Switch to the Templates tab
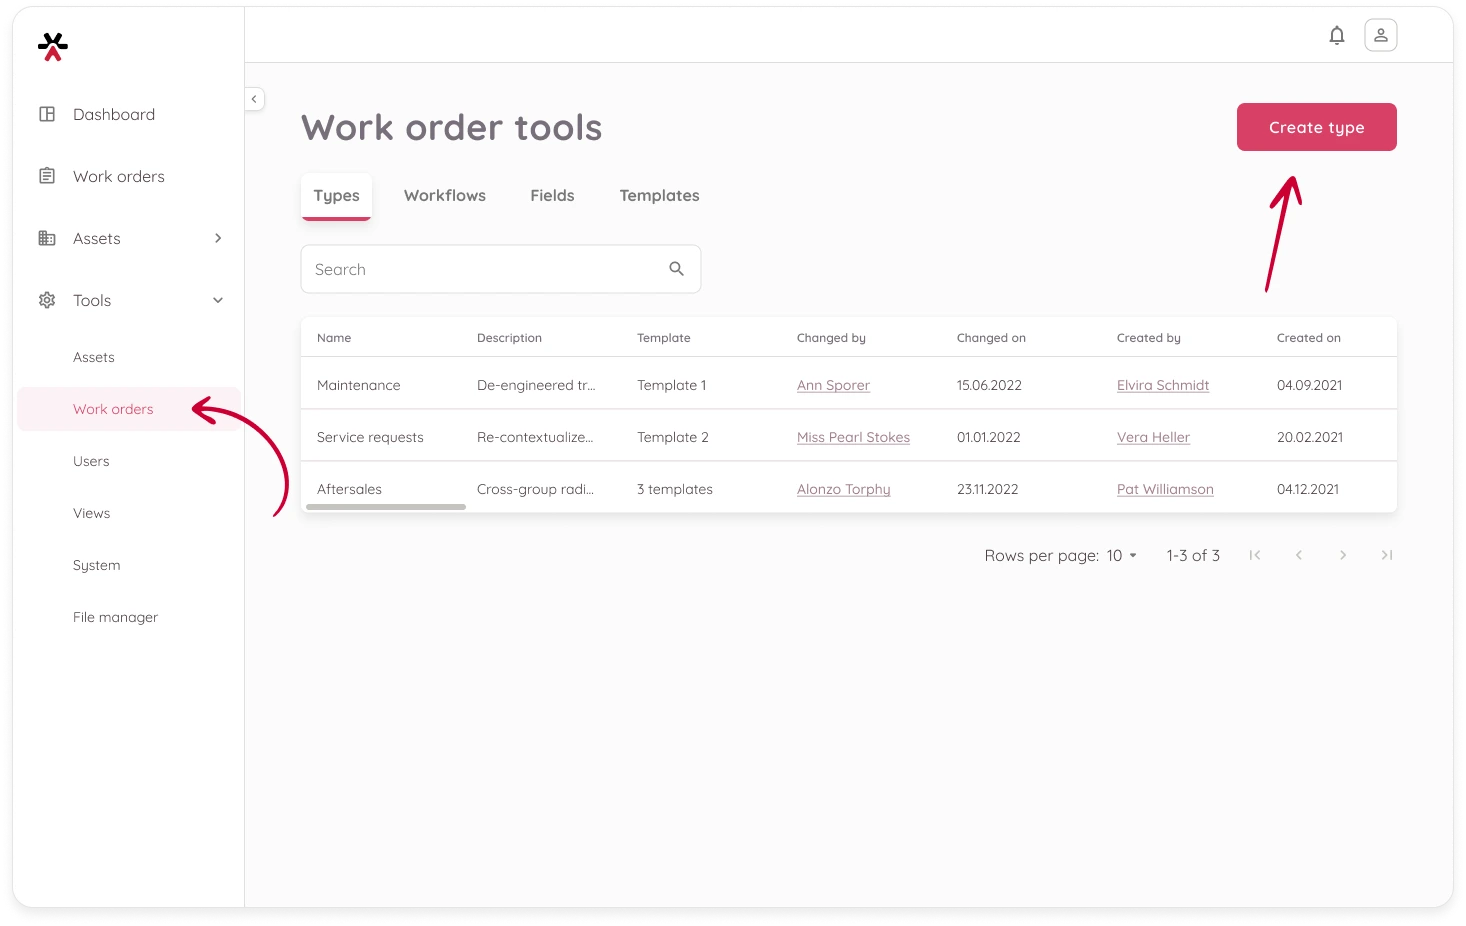 [659, 196]
